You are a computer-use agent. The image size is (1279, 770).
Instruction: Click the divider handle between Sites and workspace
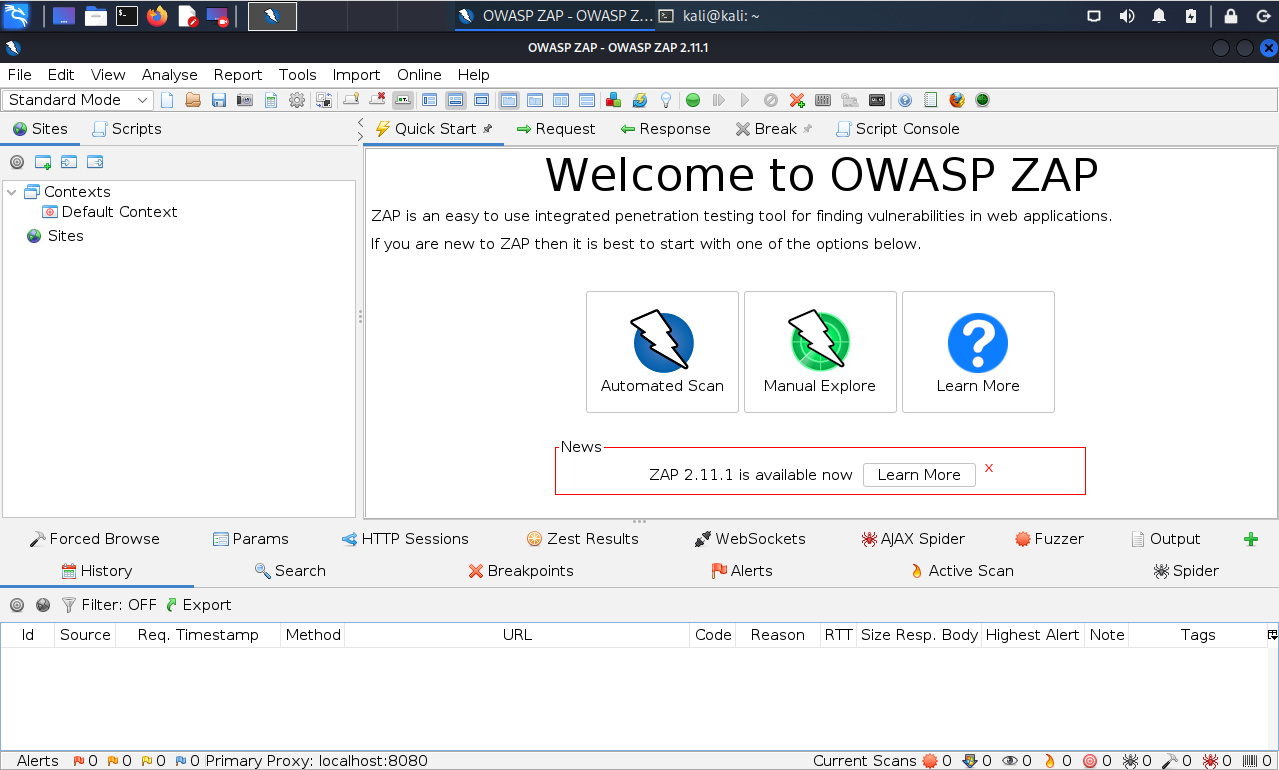tap(360, 316)
